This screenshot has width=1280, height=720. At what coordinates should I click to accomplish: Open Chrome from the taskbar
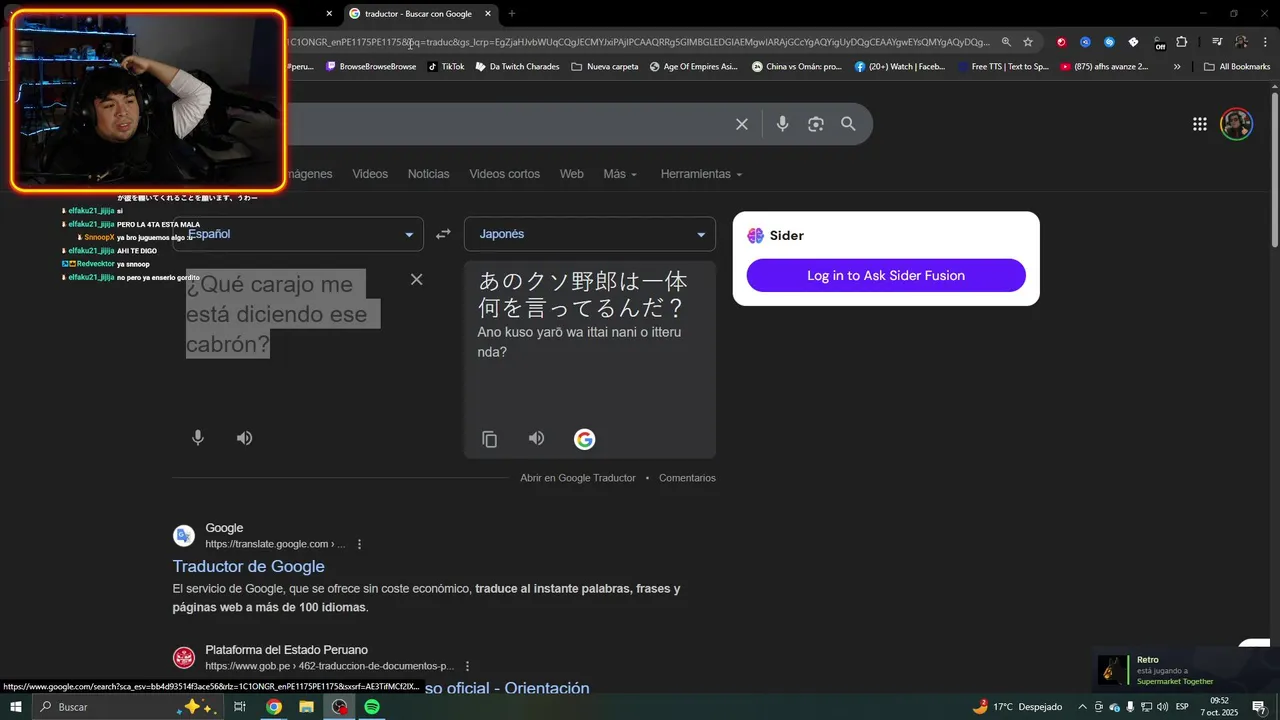[273, 707]
